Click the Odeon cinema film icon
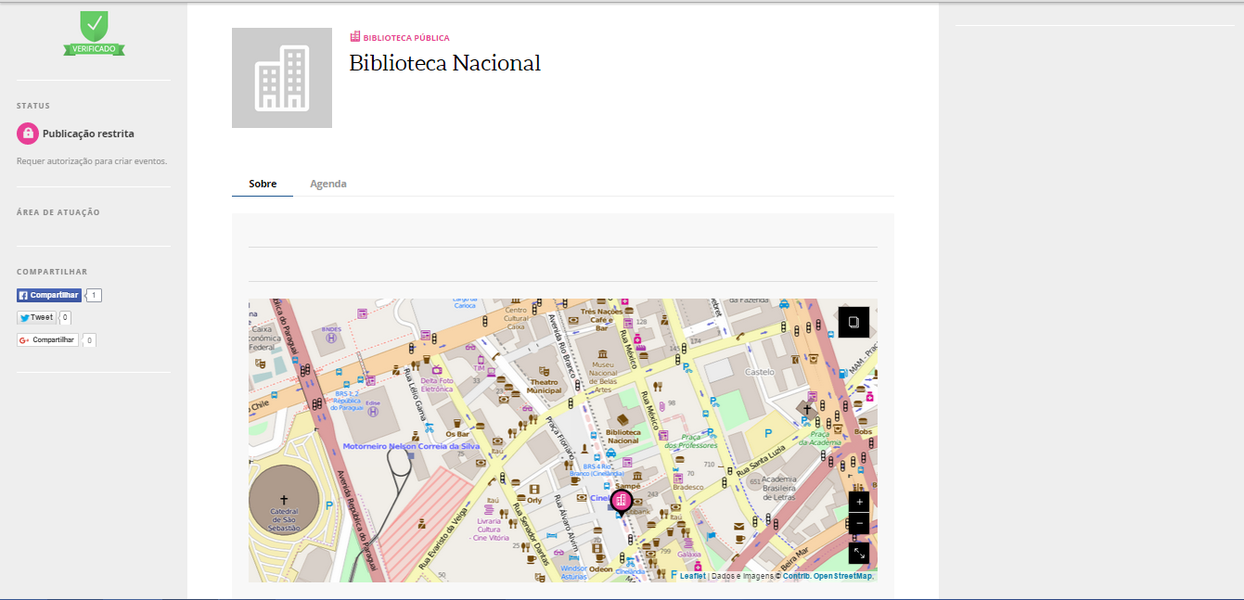This screenshot has width=1244, height=600. (x=597, y=548)
